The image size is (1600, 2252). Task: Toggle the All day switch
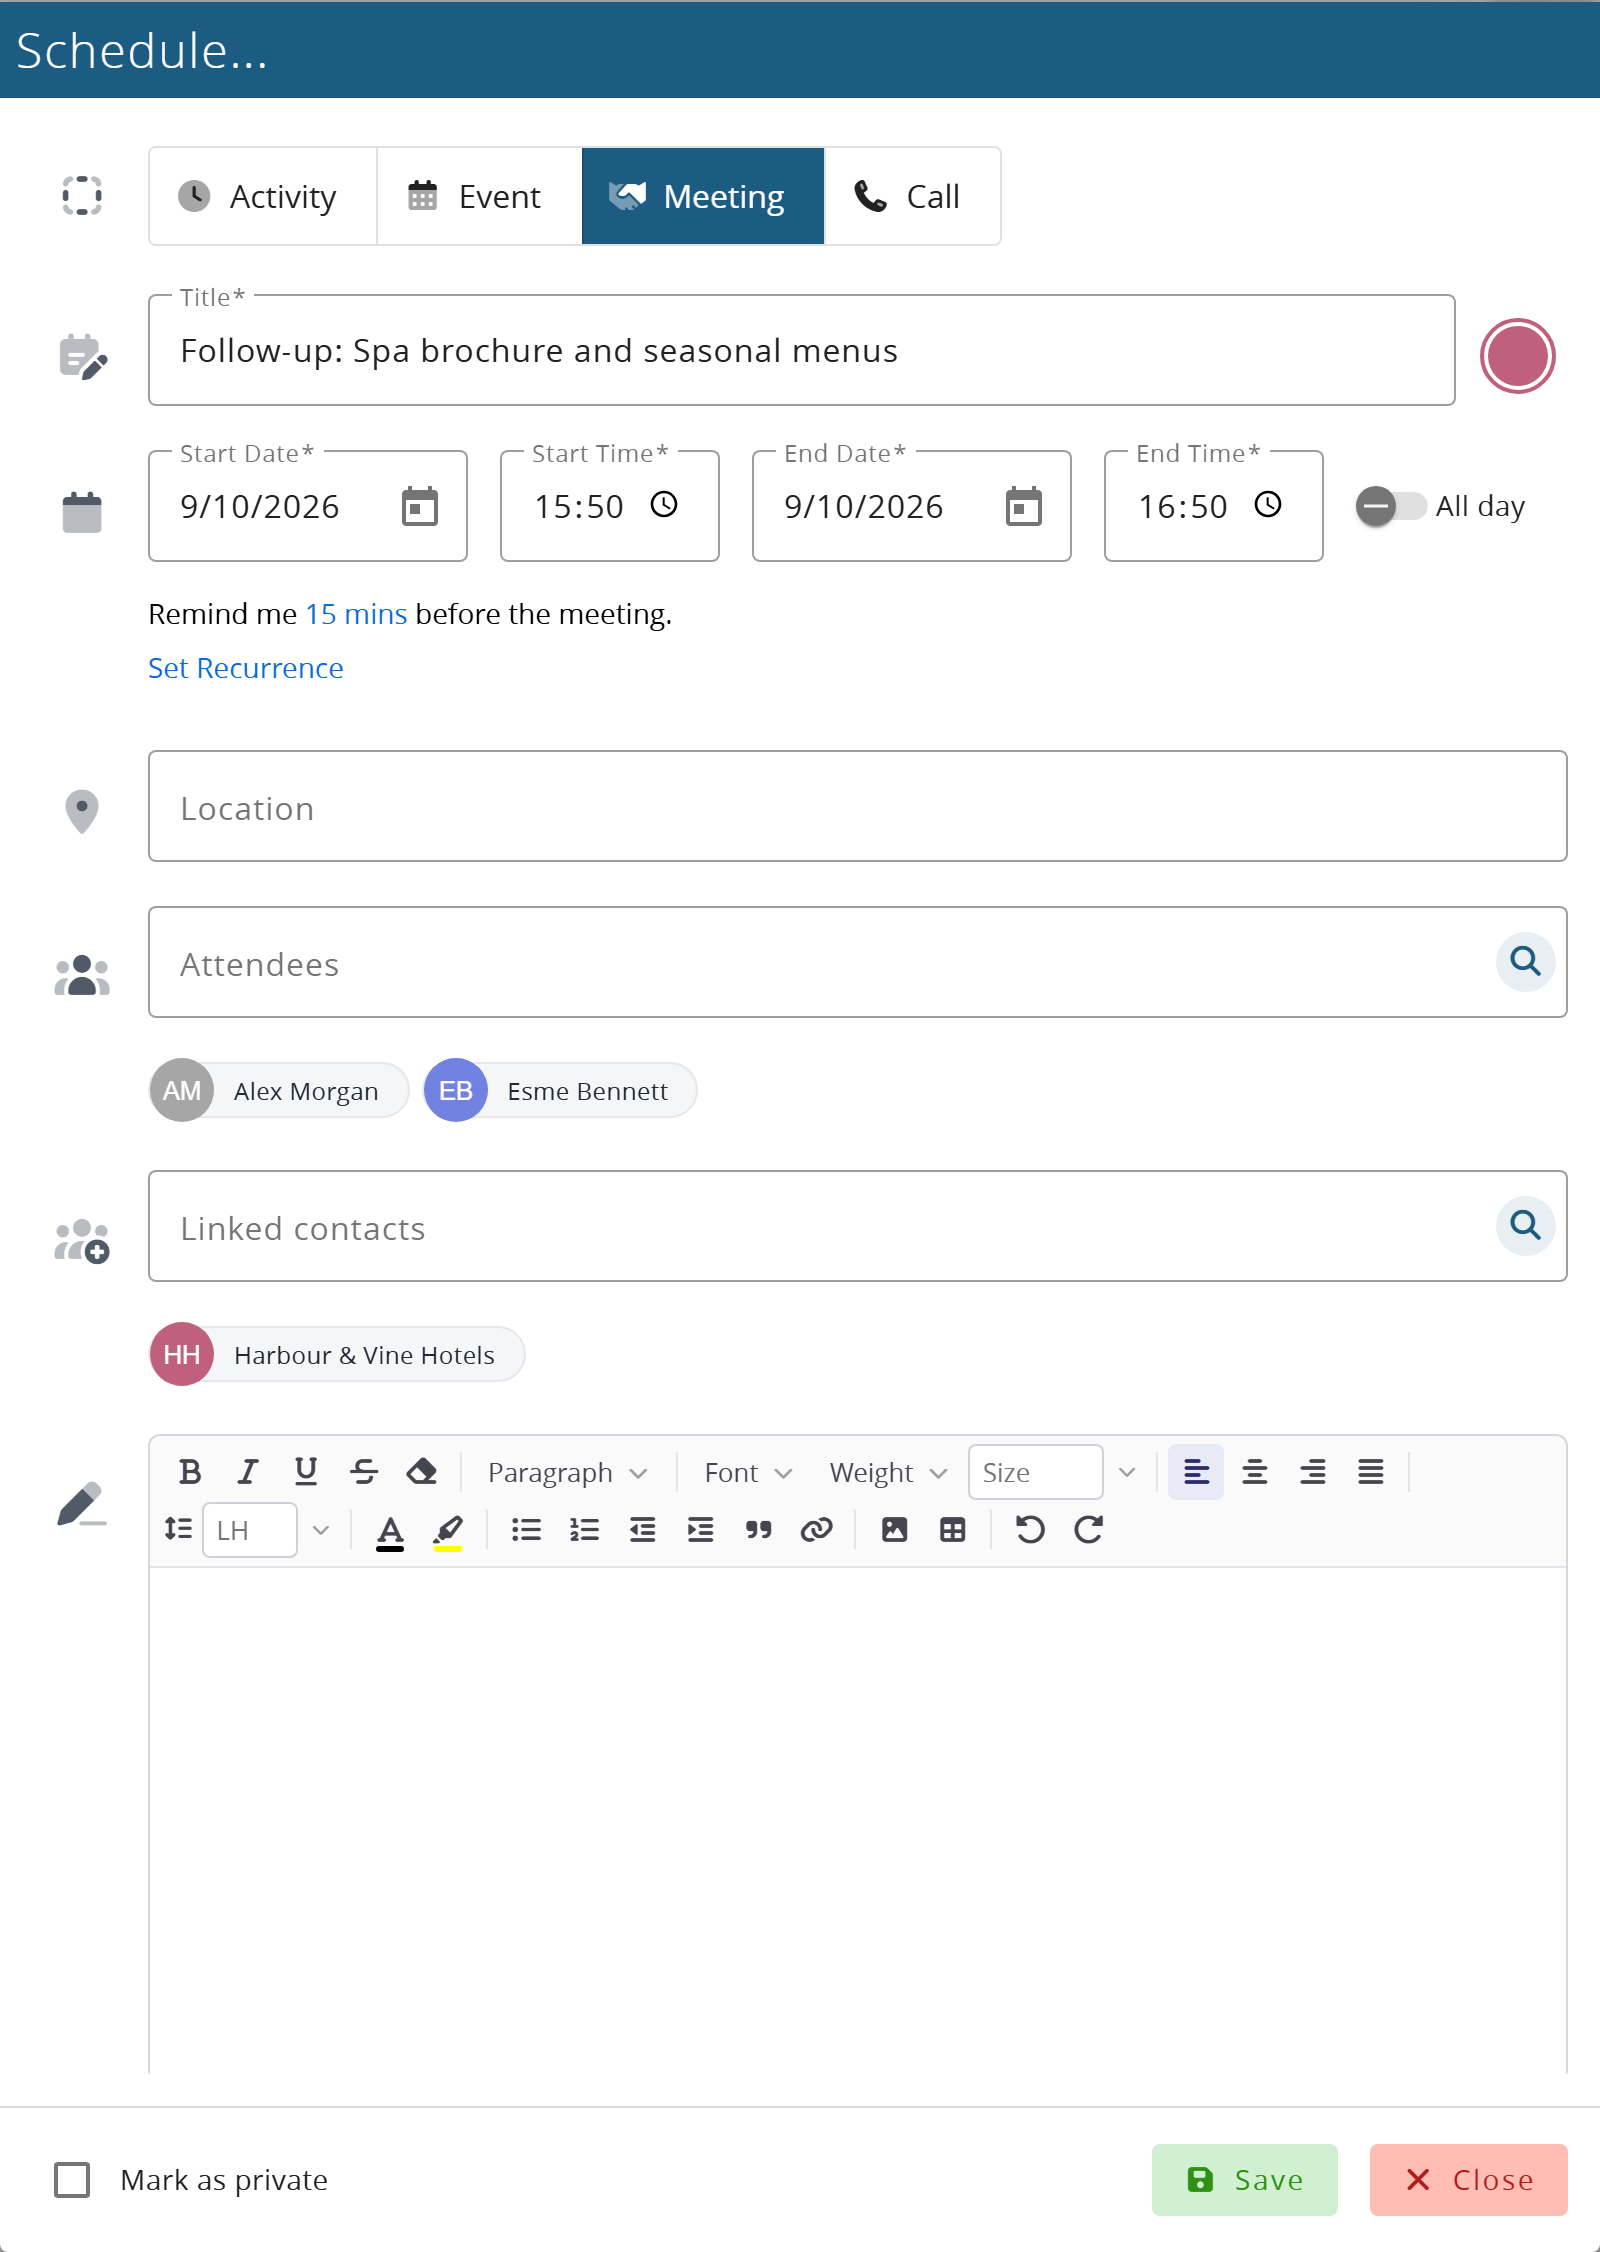pos(1391,506)
